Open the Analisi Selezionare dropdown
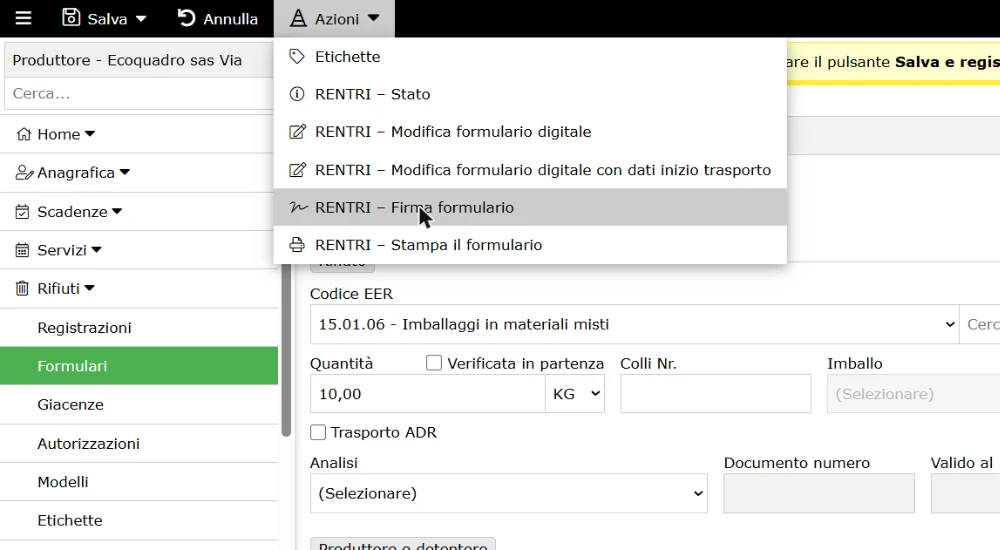This screenshot has height=550, width=1000. [508, 493]
